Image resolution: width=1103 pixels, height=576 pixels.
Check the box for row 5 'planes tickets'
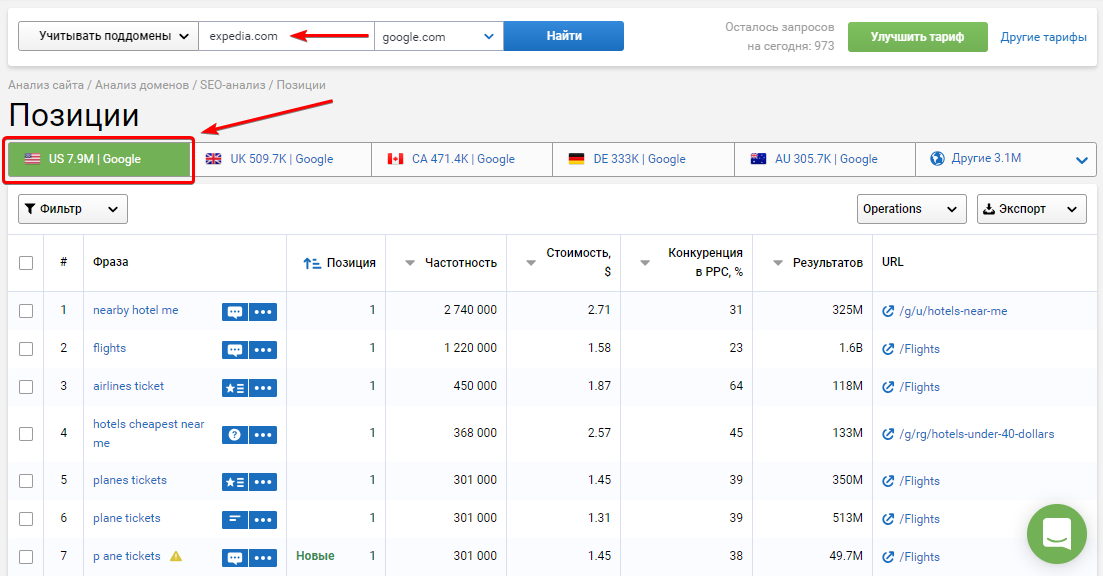click(26, 481)
